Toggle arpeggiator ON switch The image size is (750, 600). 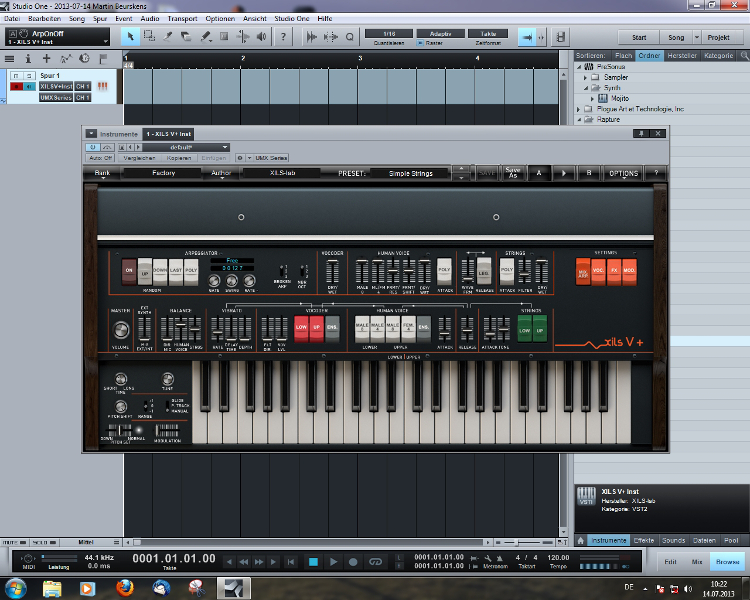(129, 271)
